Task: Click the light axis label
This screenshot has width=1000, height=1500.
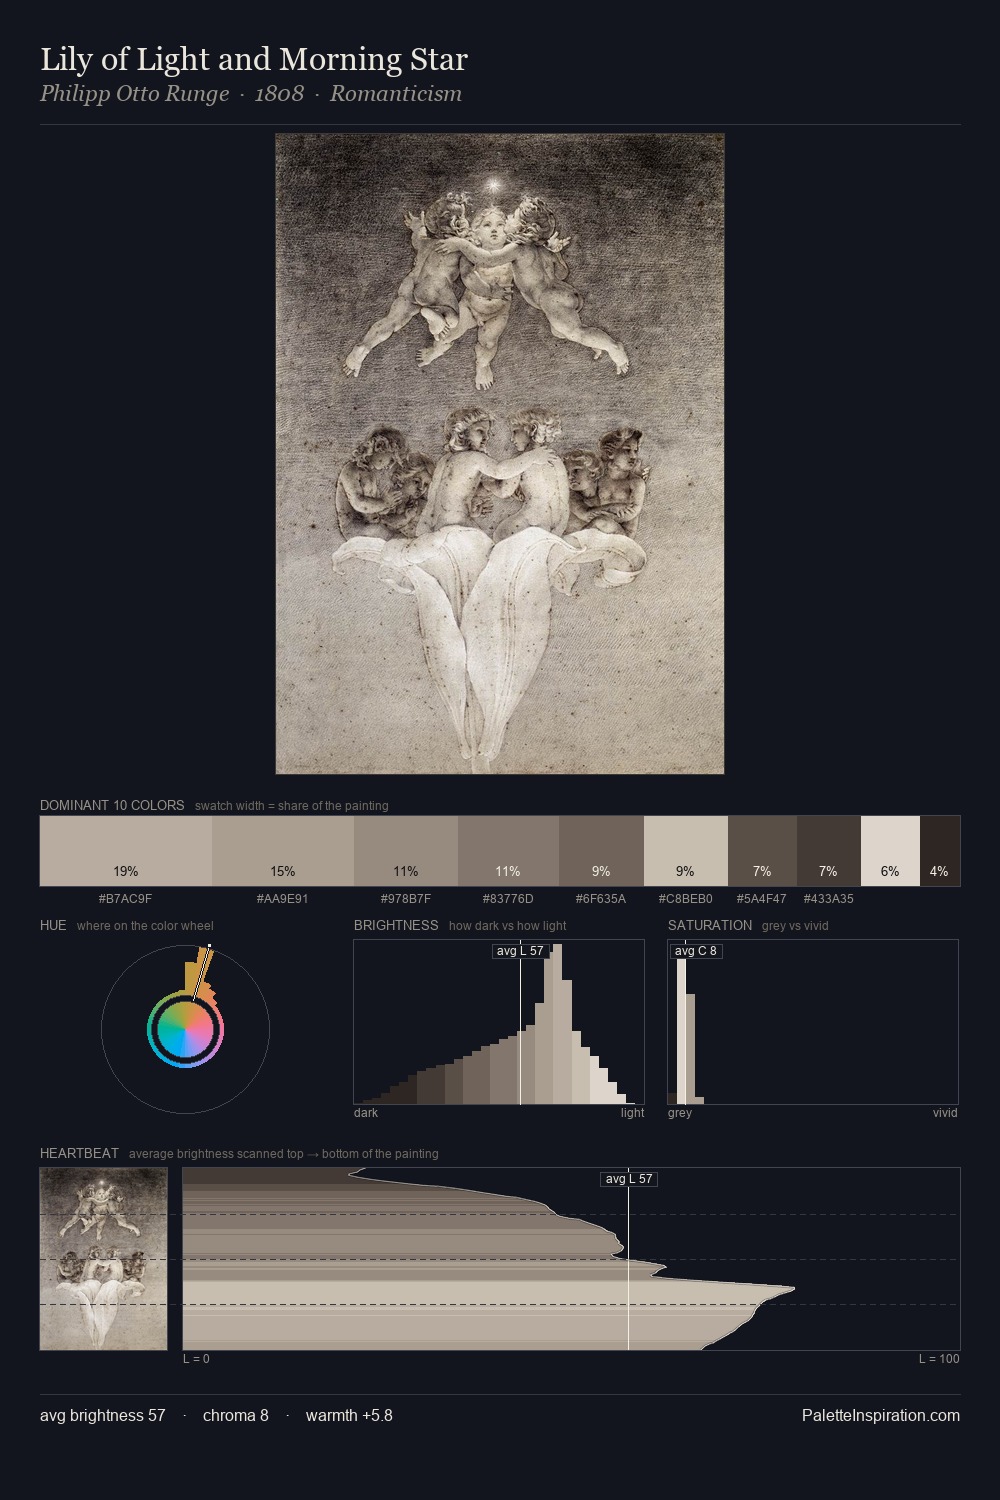Action: point(632,1113)
